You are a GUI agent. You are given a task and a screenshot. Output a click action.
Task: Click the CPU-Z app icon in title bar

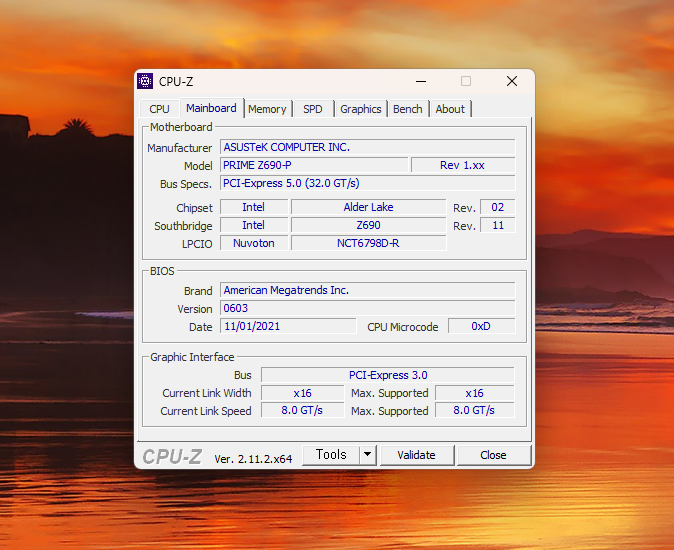pyautogui.click(x=145, y=81)
